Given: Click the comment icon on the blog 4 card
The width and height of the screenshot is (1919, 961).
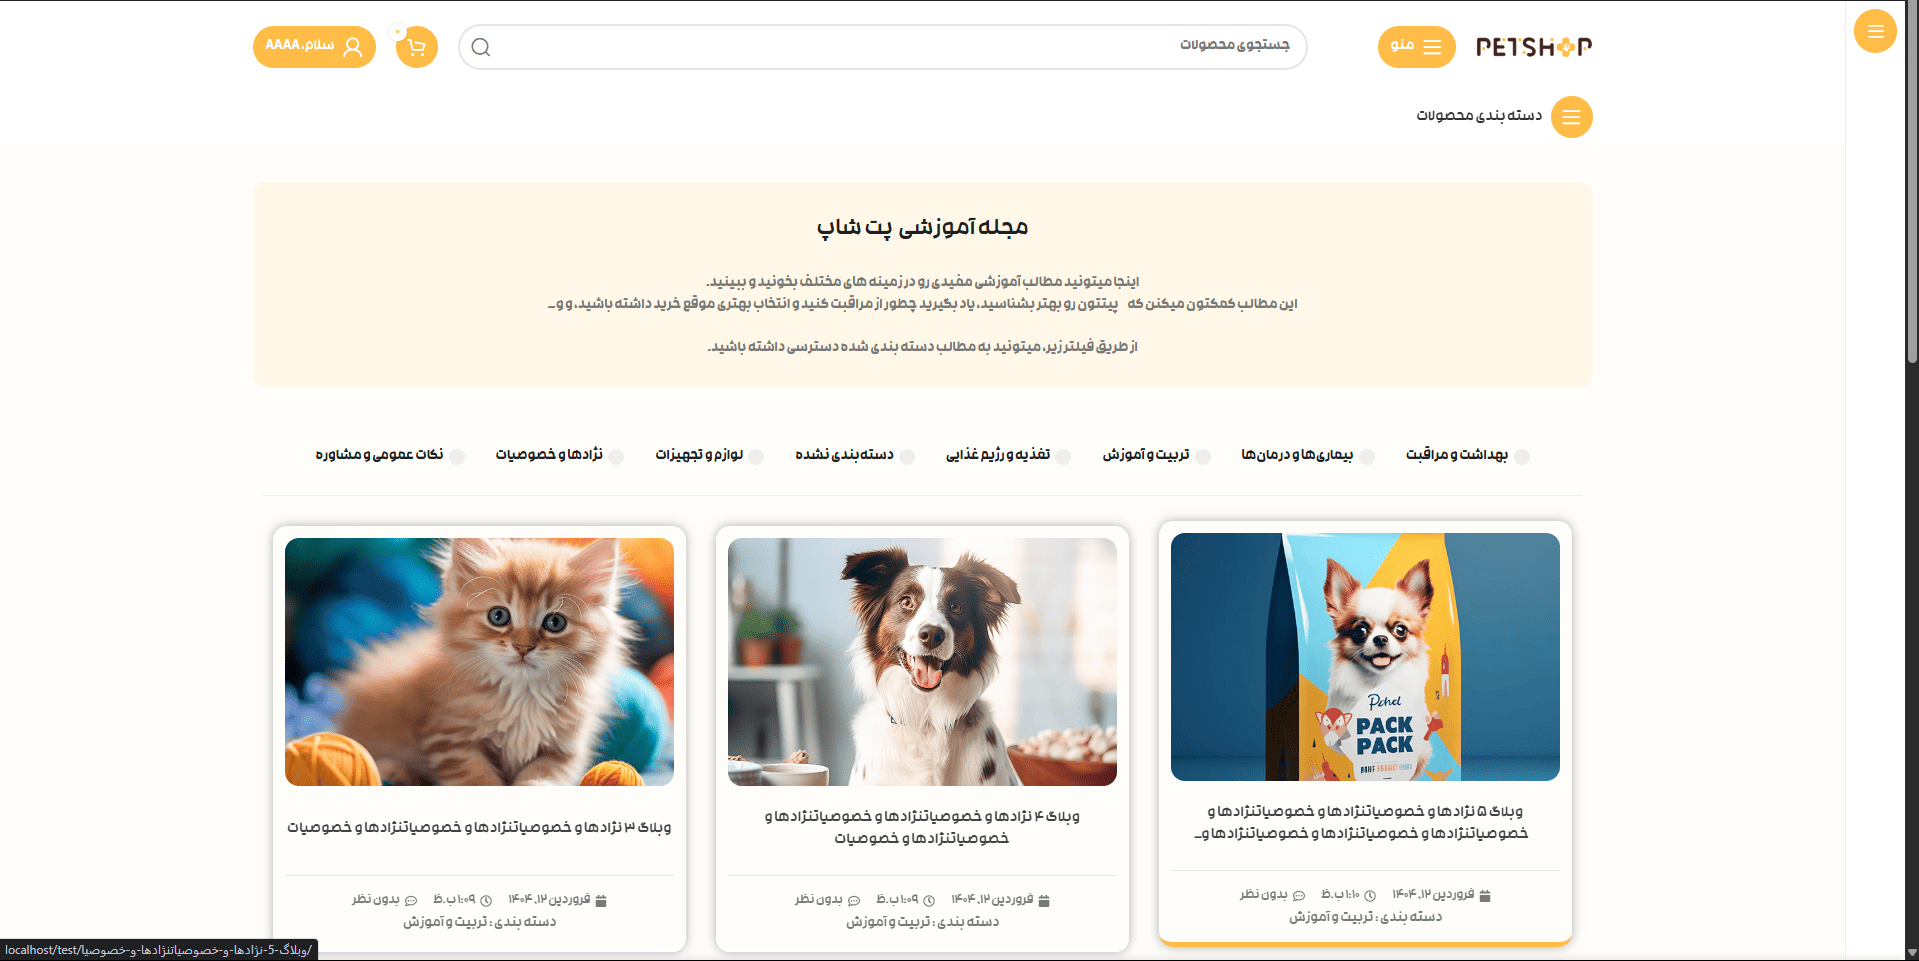Looking at the screenshot, I should pos(854,901).
